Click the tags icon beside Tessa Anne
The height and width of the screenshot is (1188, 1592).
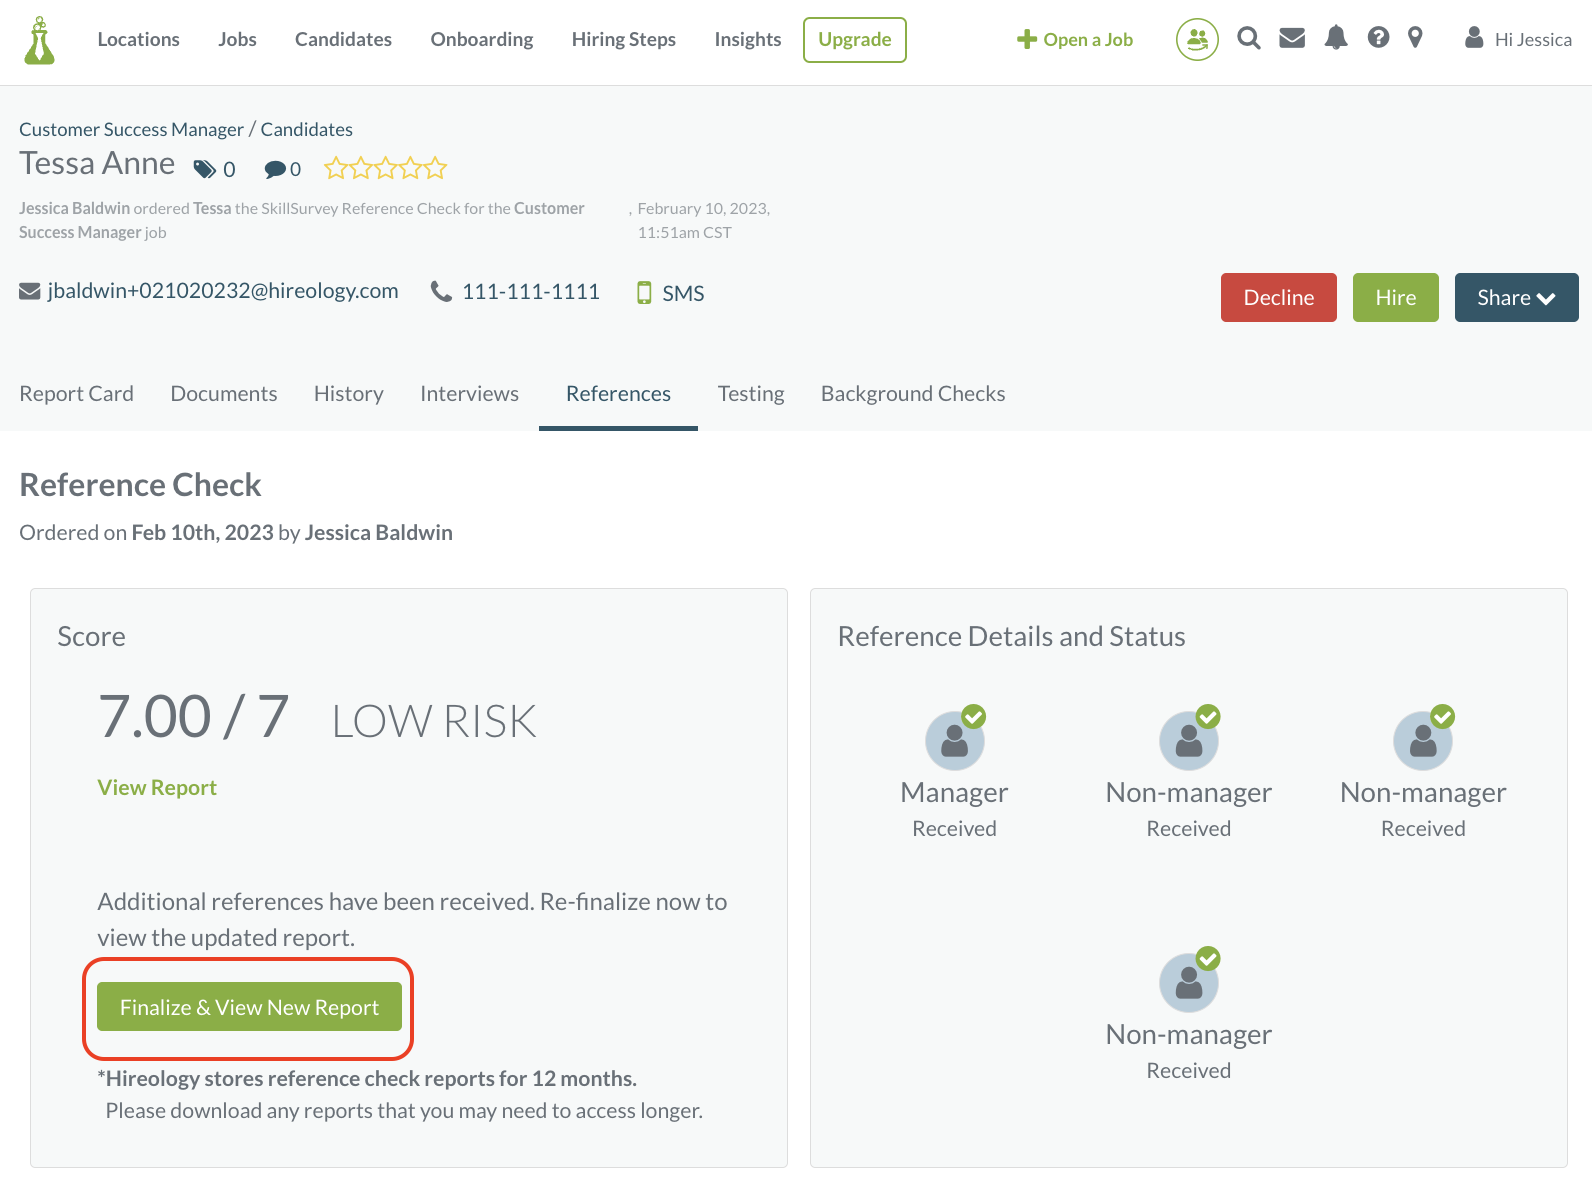pyautogui.click(x=205, y=169)
